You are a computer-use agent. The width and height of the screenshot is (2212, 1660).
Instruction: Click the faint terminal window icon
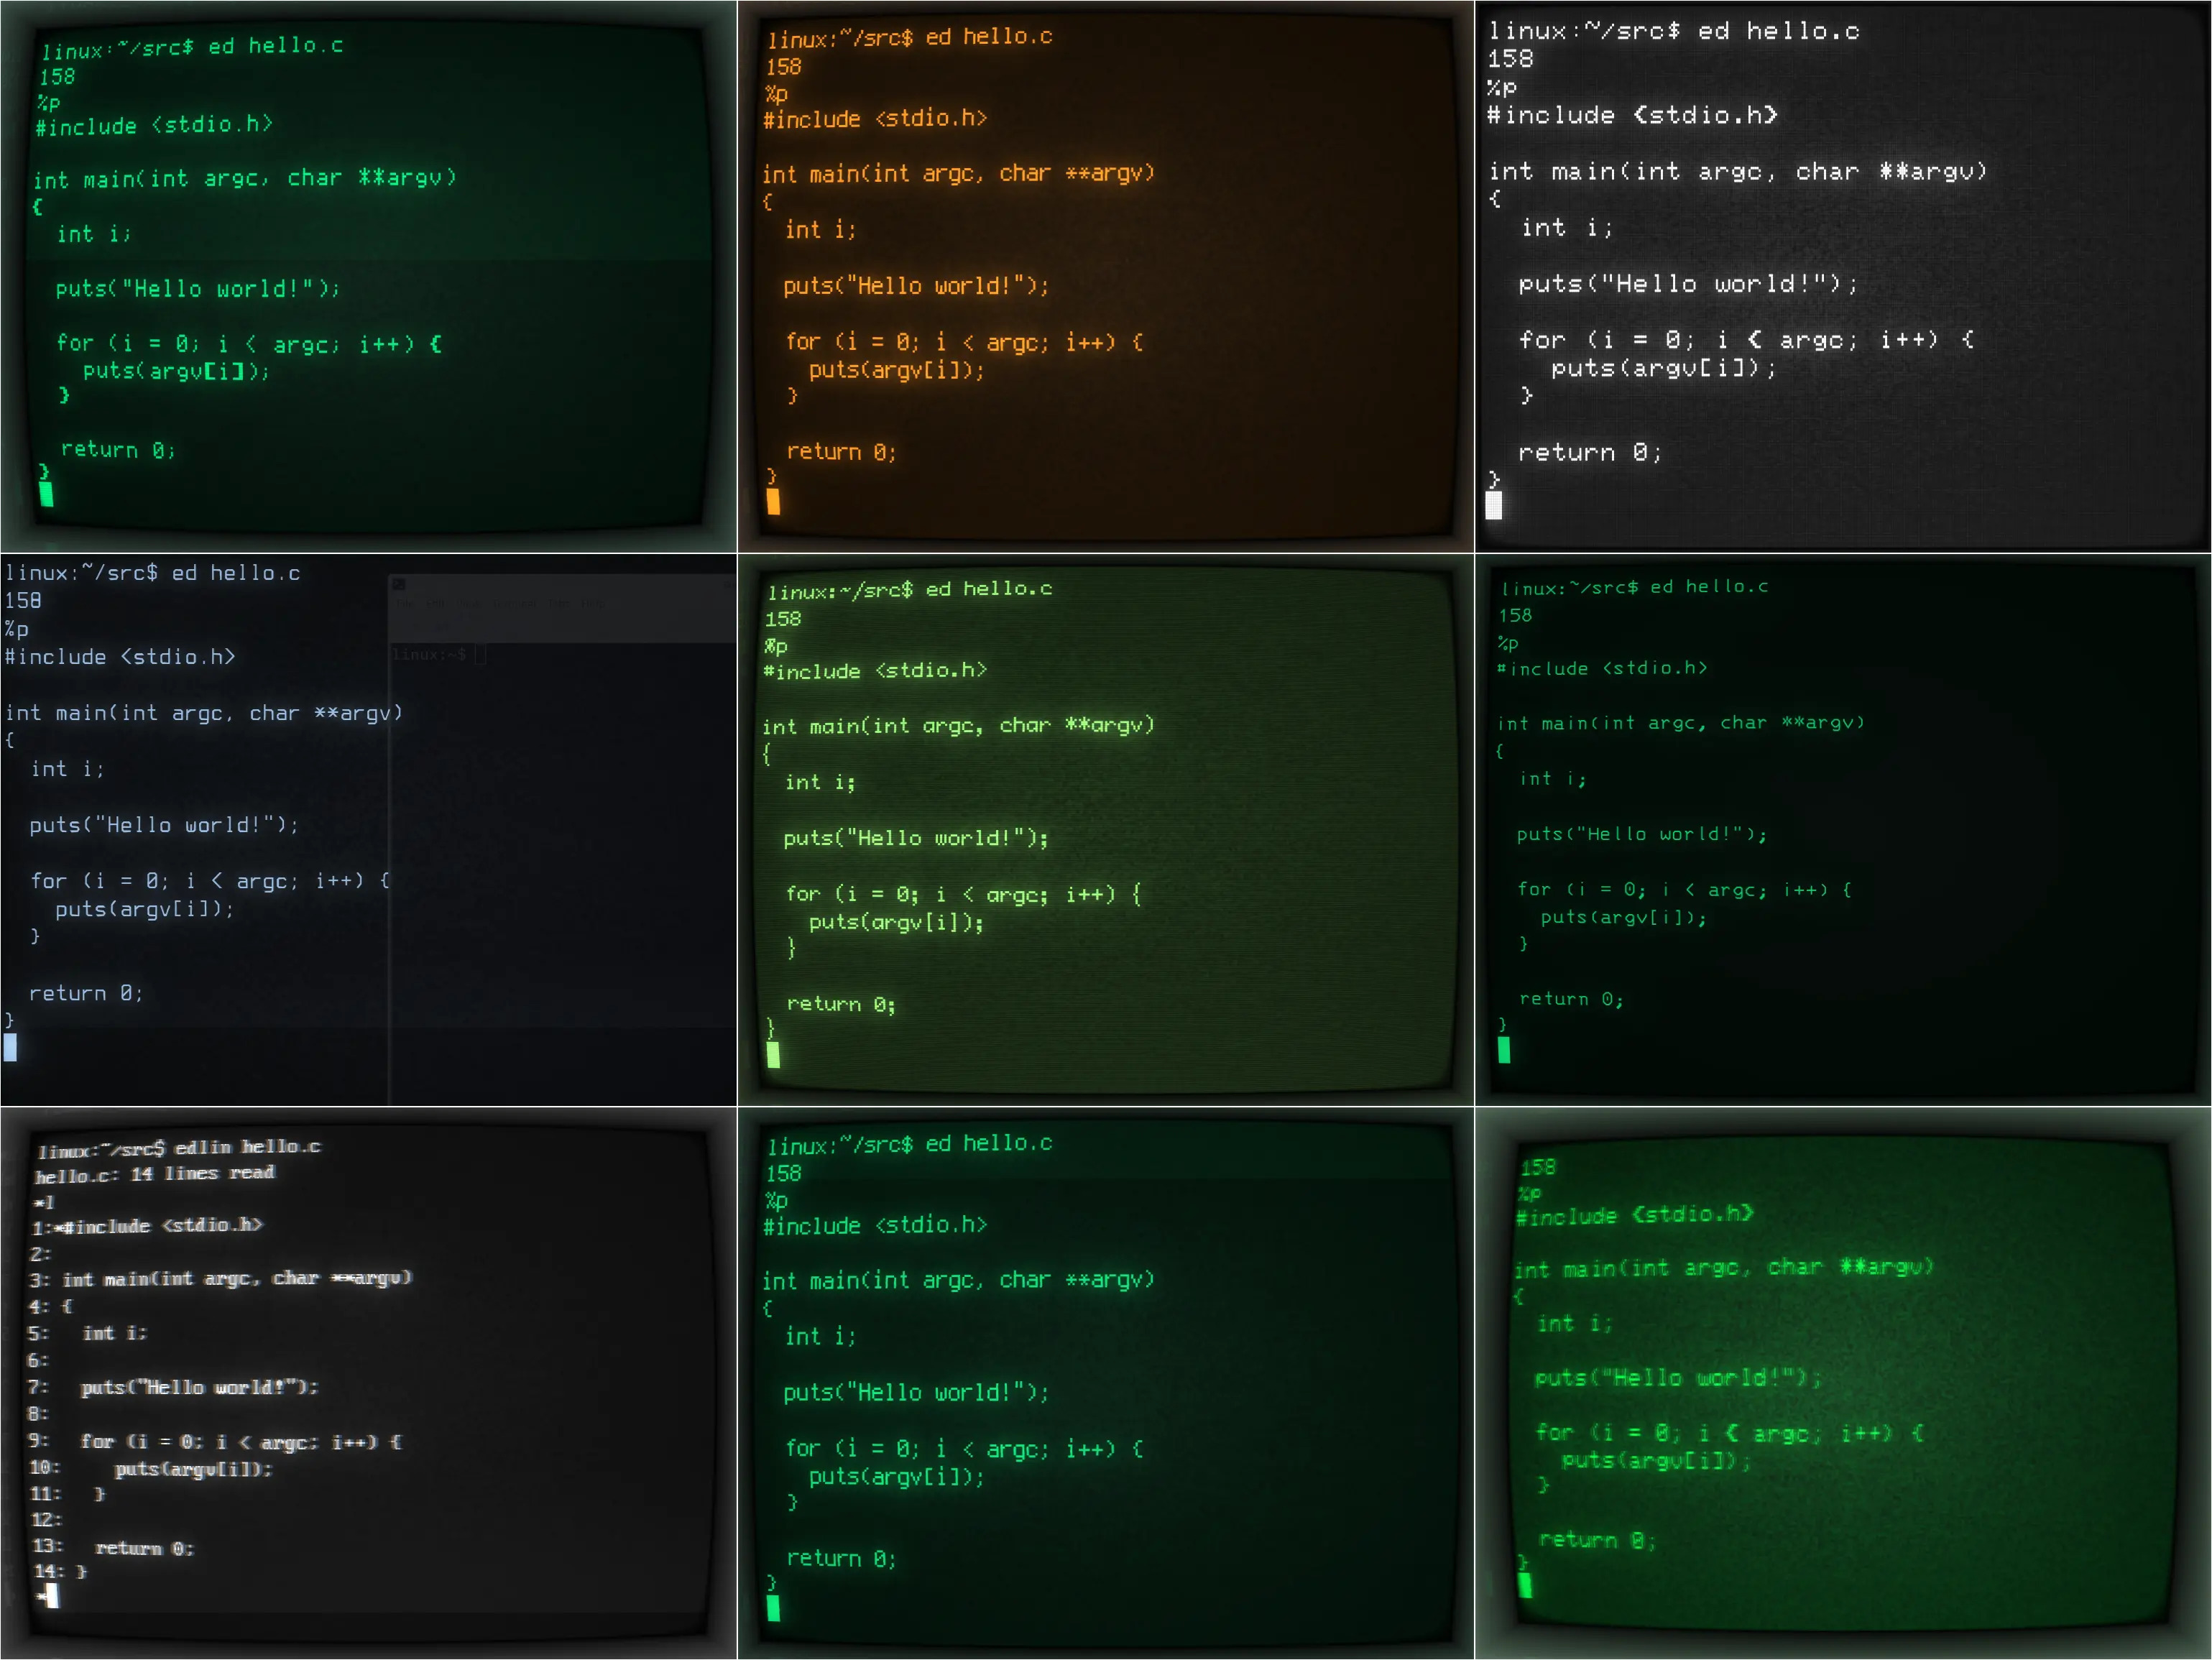399,585
